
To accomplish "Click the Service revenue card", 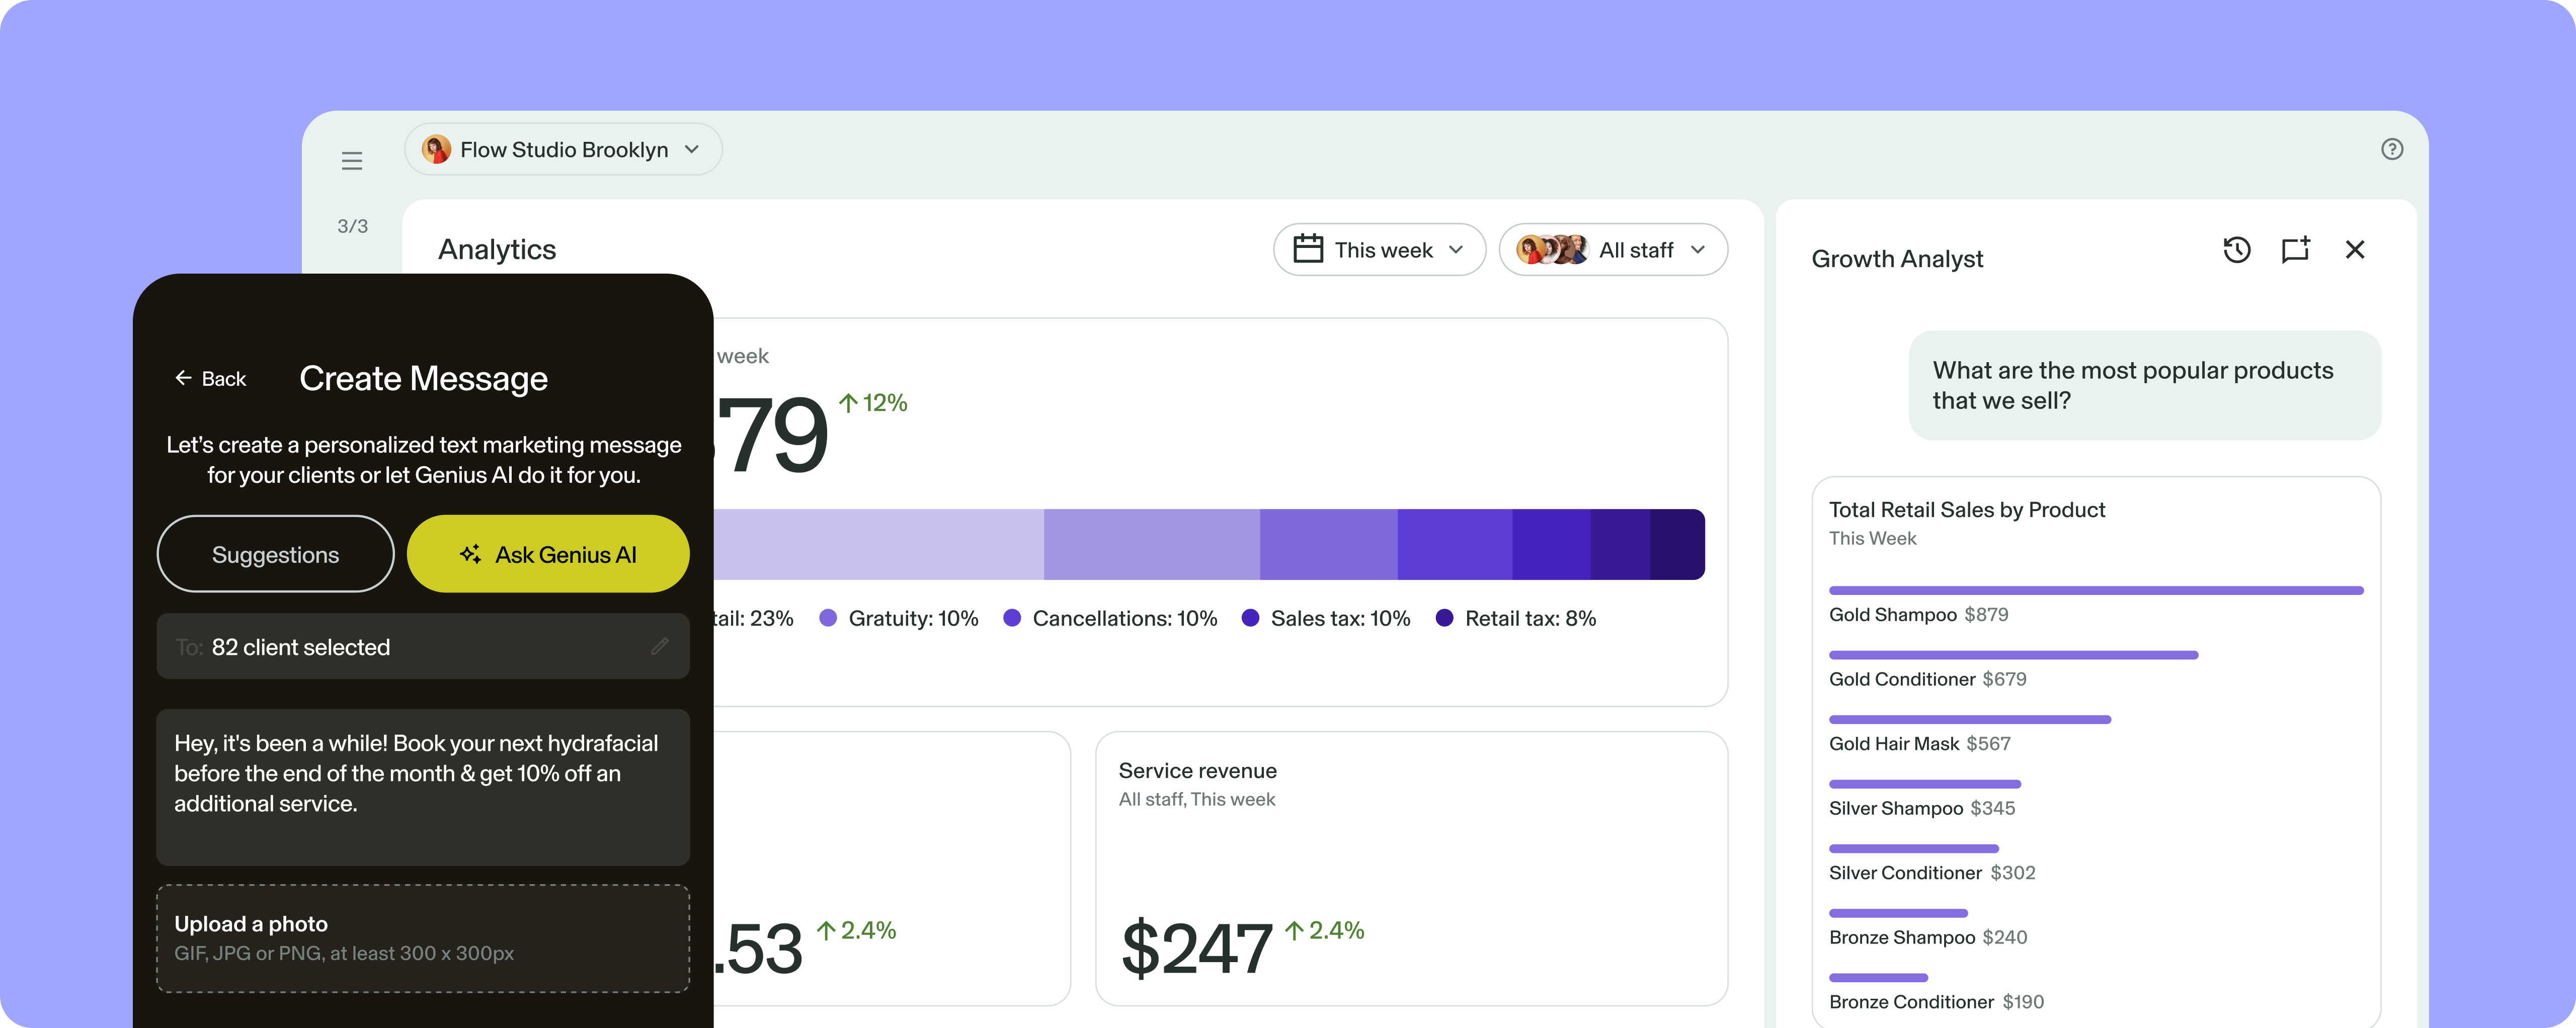I will pos(1410,867).
